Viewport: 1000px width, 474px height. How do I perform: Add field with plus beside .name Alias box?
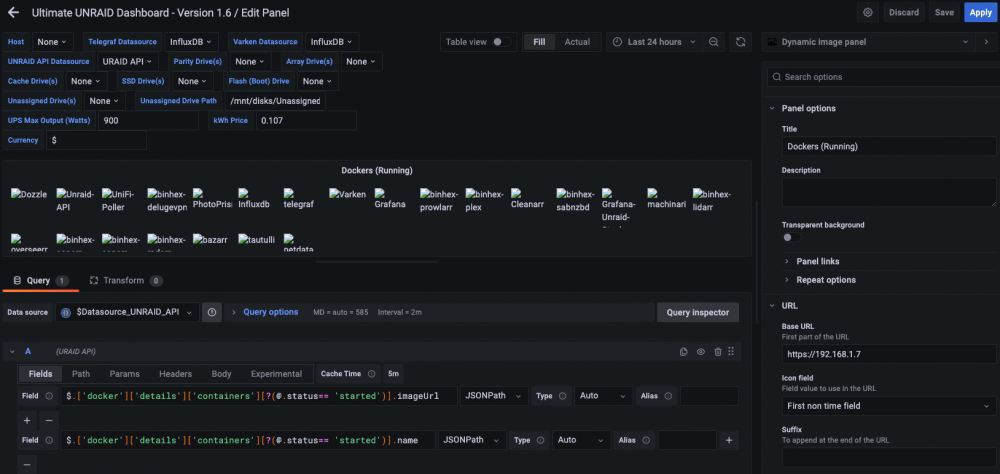click(728, 440)
